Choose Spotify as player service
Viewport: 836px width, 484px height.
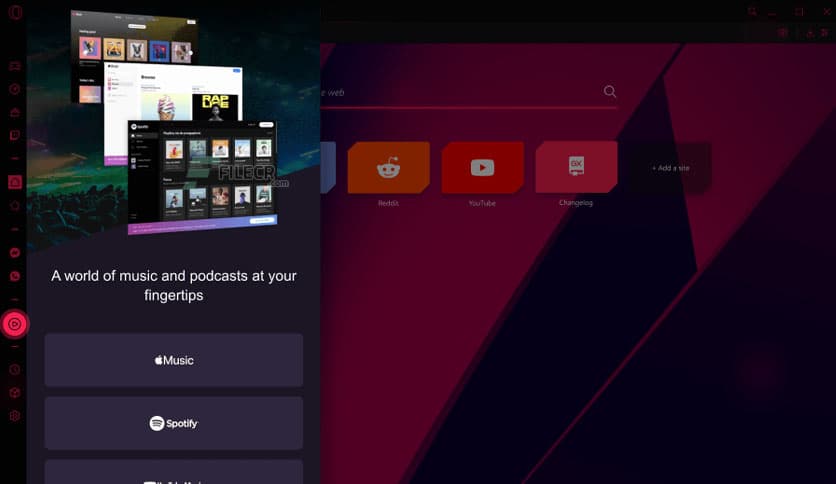coord(174,423)
